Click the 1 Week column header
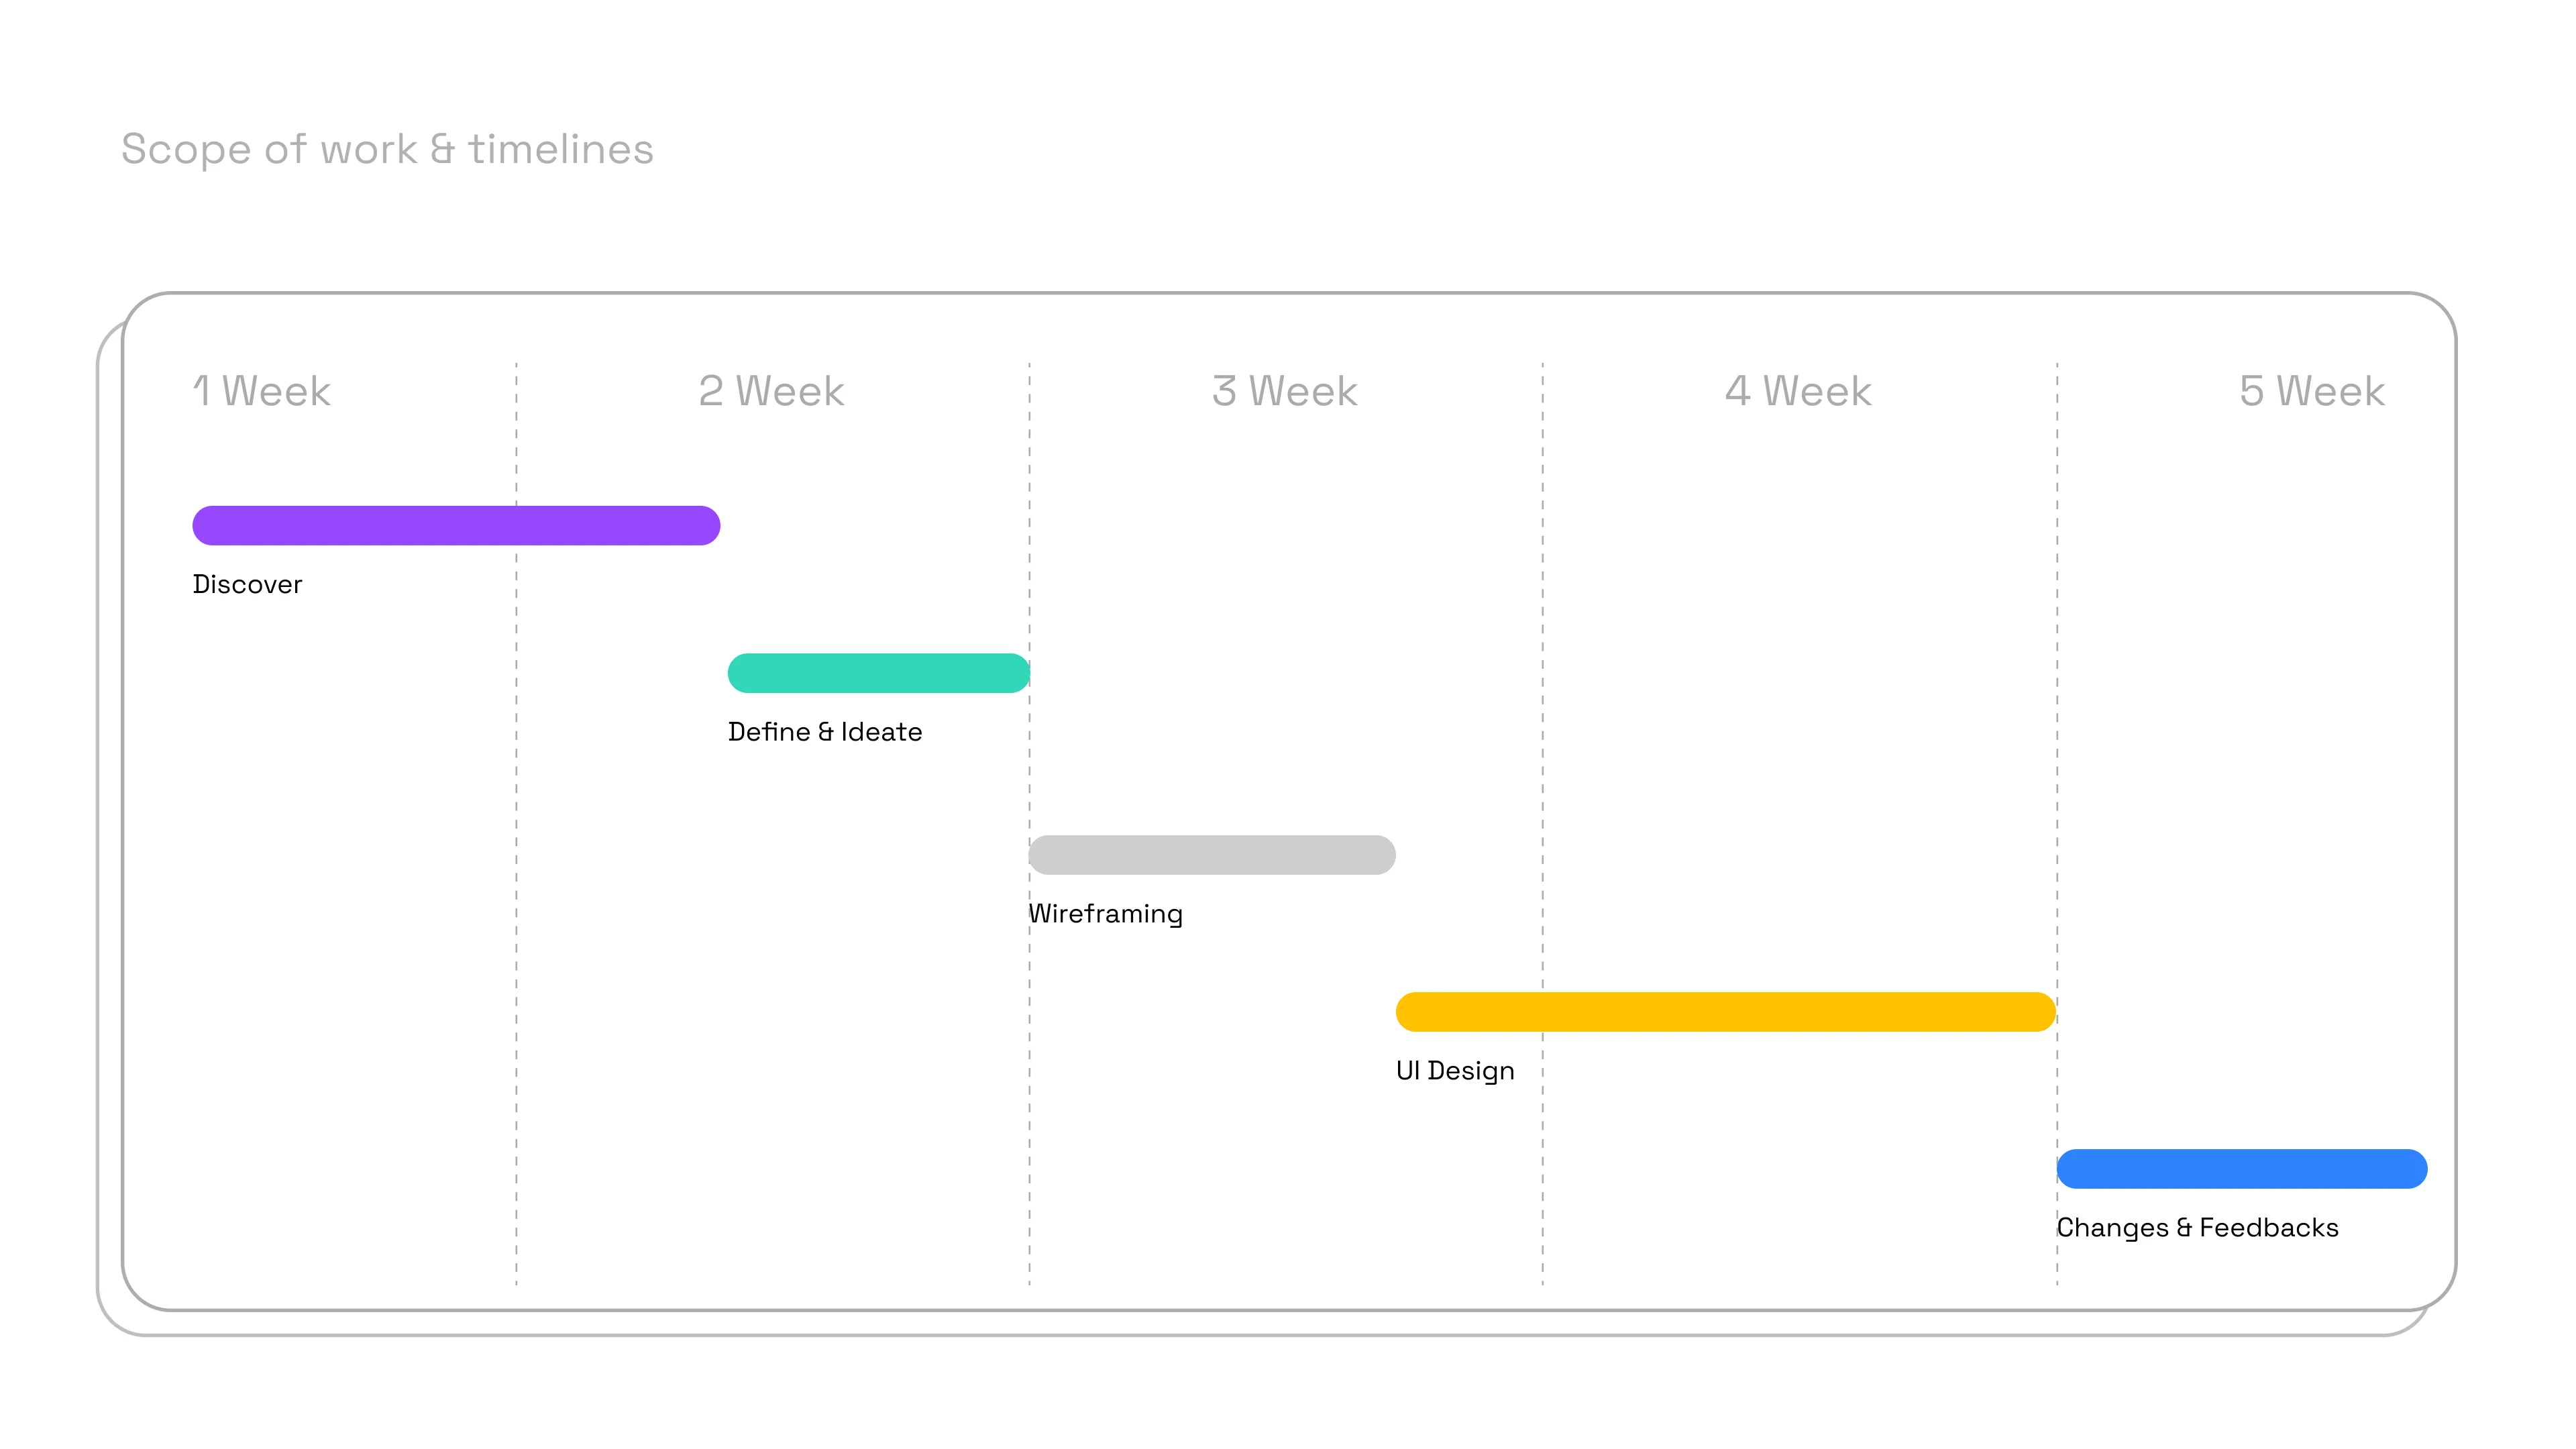The width and height of the screenshot is (2576, 1449). coord(261,391)
